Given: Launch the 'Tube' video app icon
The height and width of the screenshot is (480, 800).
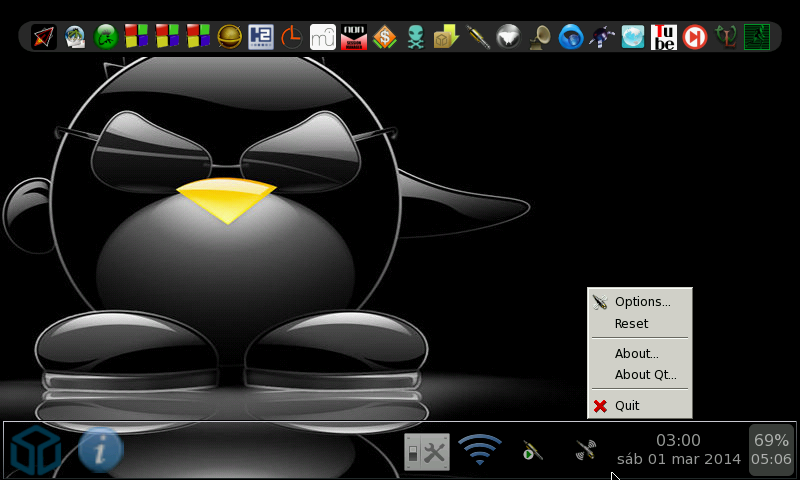Looking at the screenshot, I should 664,37.
